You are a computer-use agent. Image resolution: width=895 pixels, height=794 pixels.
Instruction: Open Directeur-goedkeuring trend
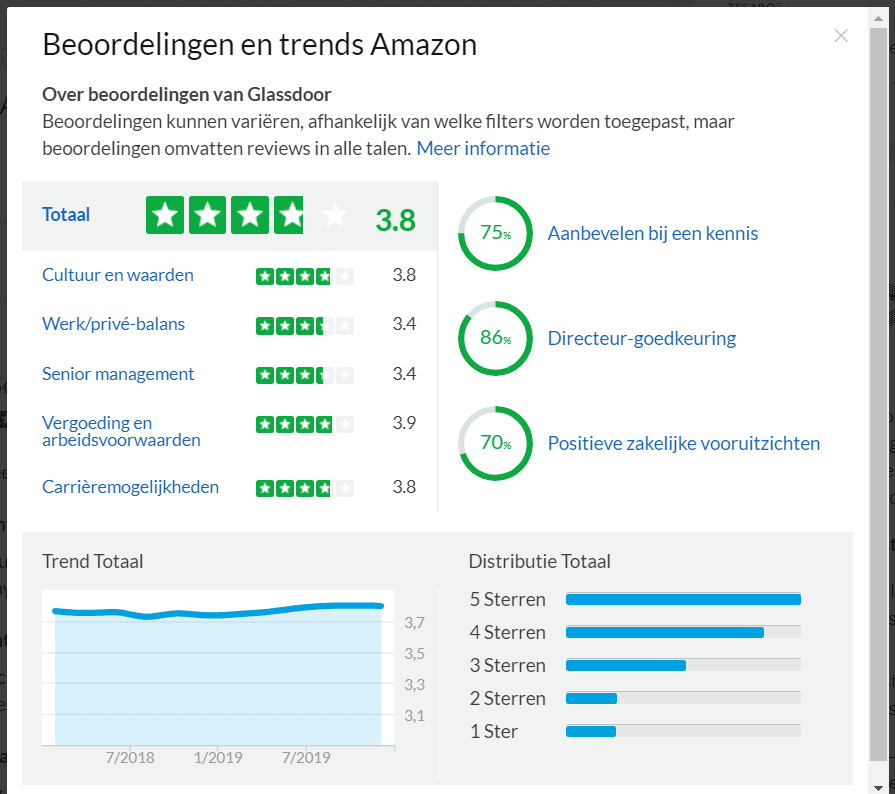click(642, 338)
